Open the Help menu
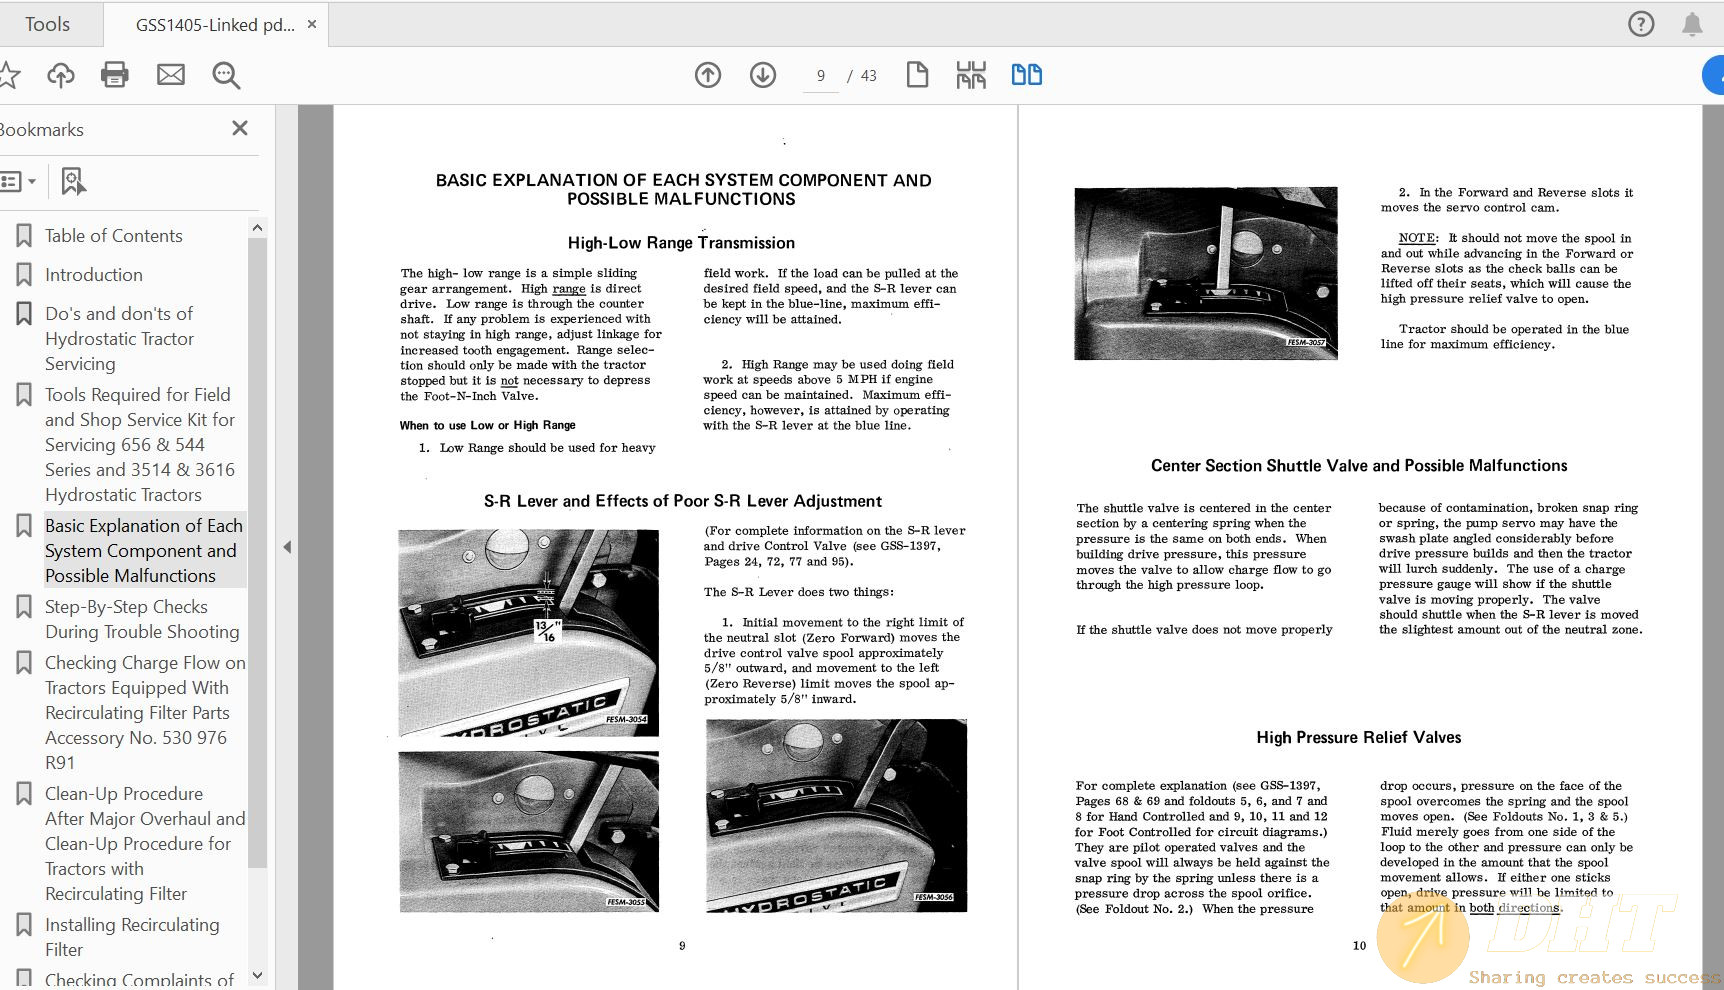 point(1641,23)
